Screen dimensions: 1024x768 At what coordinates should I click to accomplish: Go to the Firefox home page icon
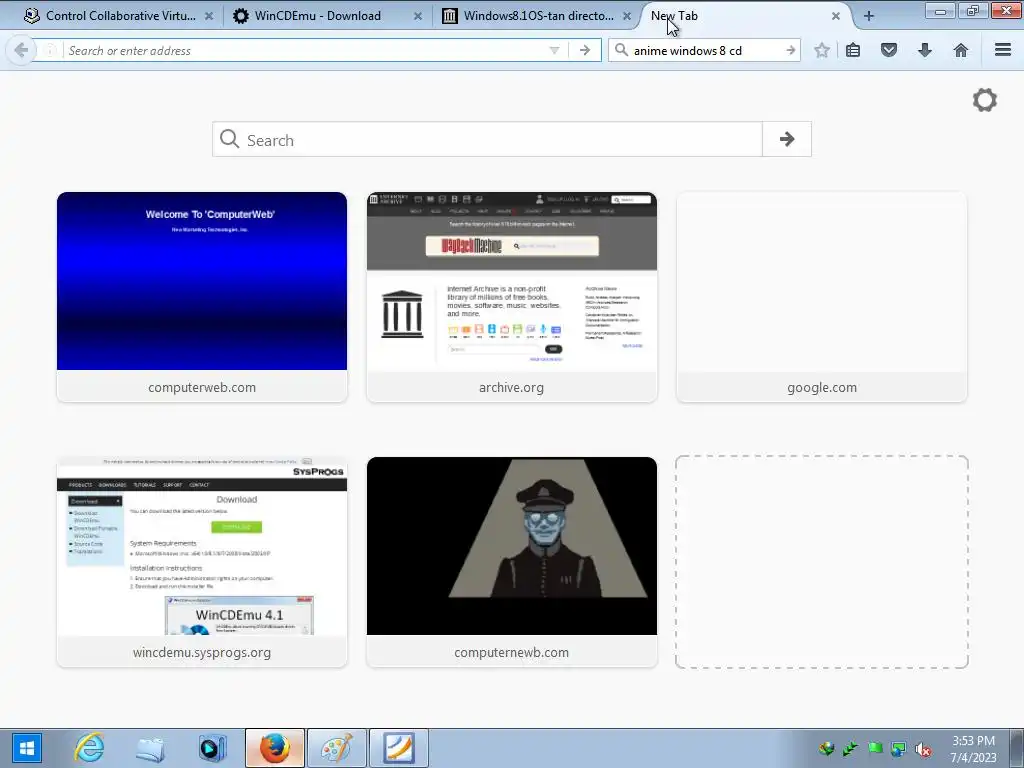(x=960, y=50)
